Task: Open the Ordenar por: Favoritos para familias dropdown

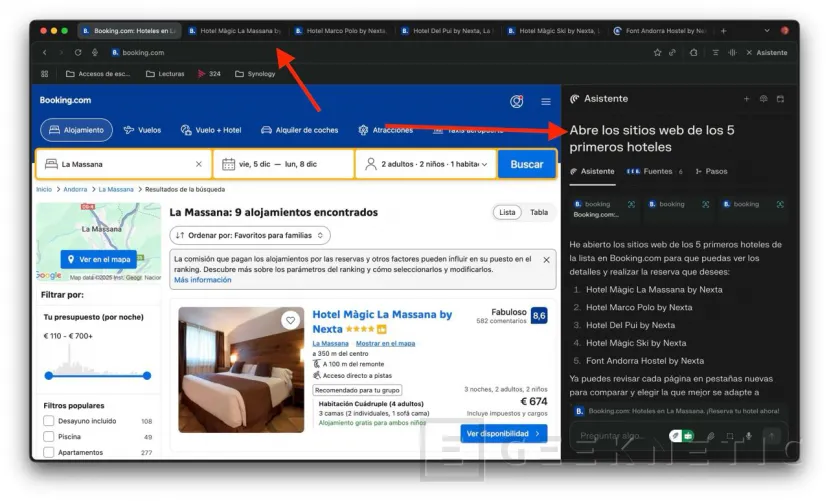Action: click(x=250, y=236)
